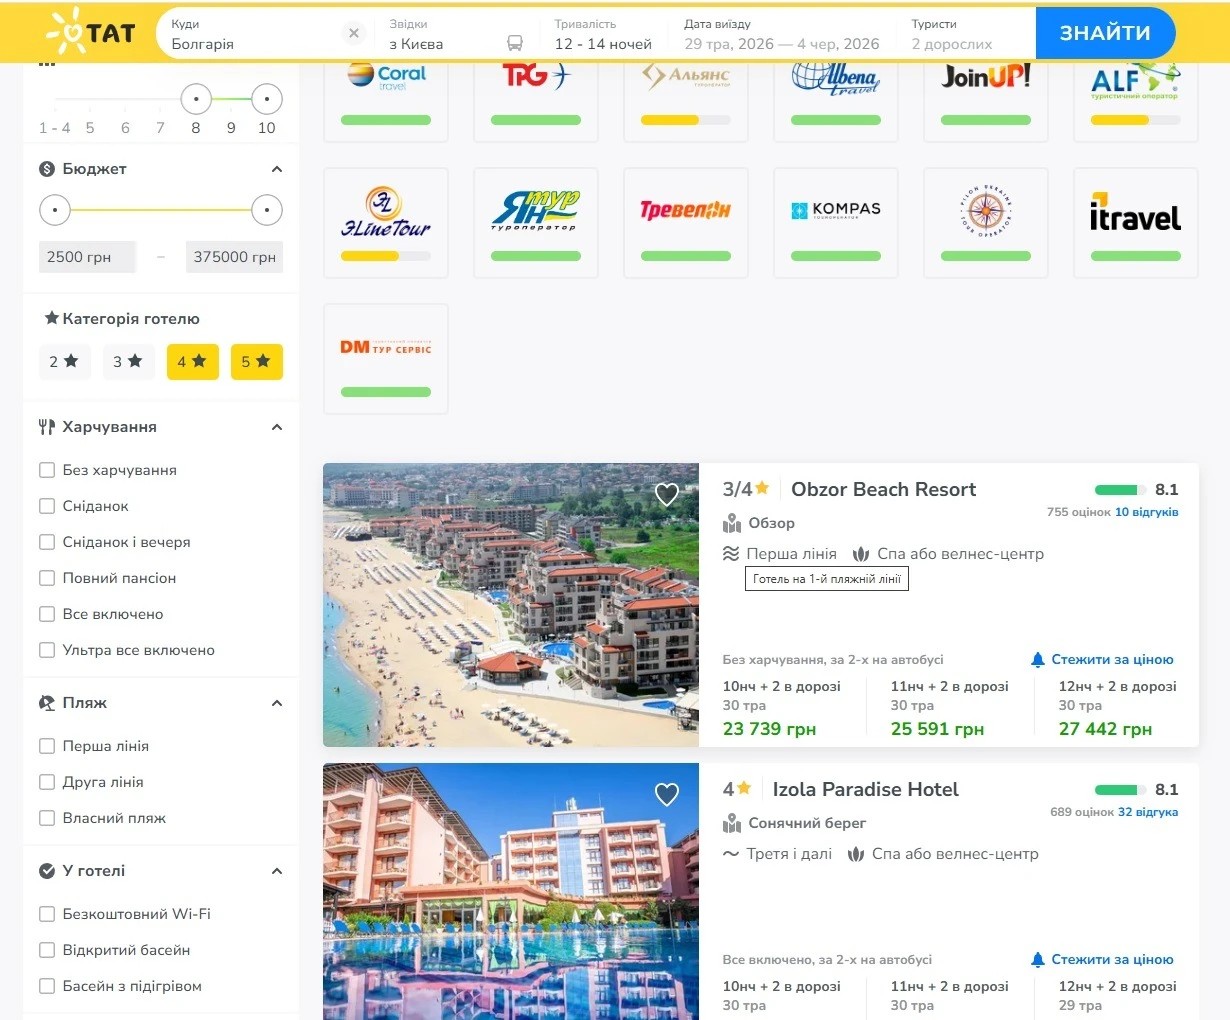Collapse the Харчування filter section
Image resolution: width=1230 pixels, height=1020 pixels.
pyautogui.click(x=277, y=427)
